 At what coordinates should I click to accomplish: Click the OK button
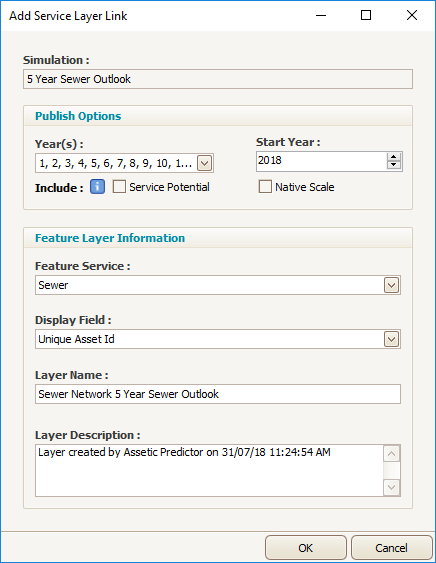(306, 548)
